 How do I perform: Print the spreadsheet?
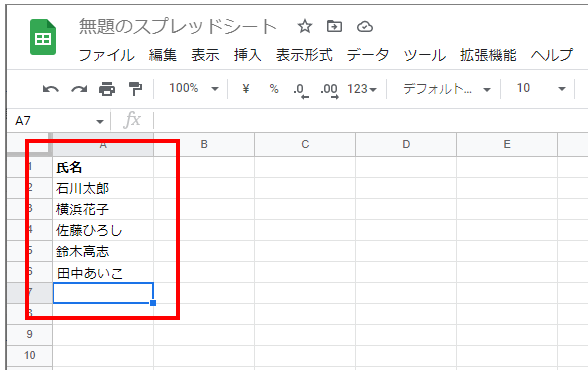point(107,89)
